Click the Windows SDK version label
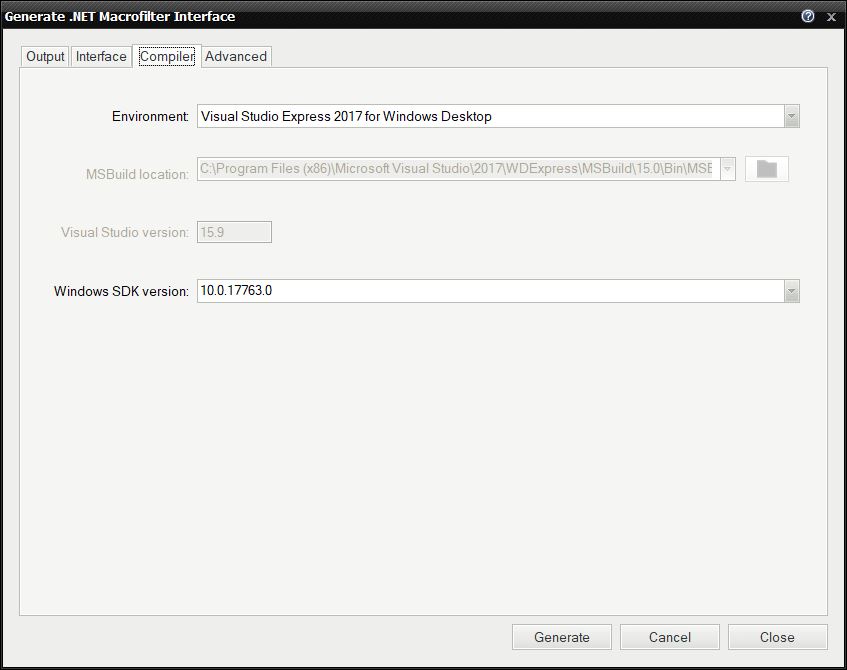847x670 pixels. pyautogui.click(x=121, y=292)
